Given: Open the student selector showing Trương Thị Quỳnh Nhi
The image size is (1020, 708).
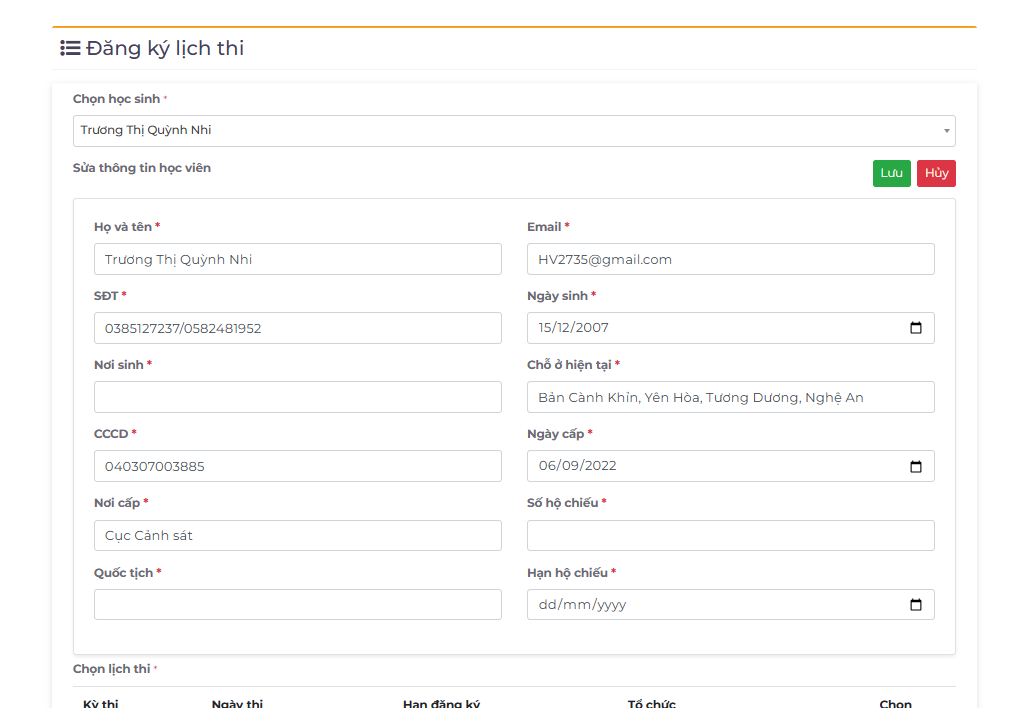Looking at the screenshot, I should tap(500, 131).
